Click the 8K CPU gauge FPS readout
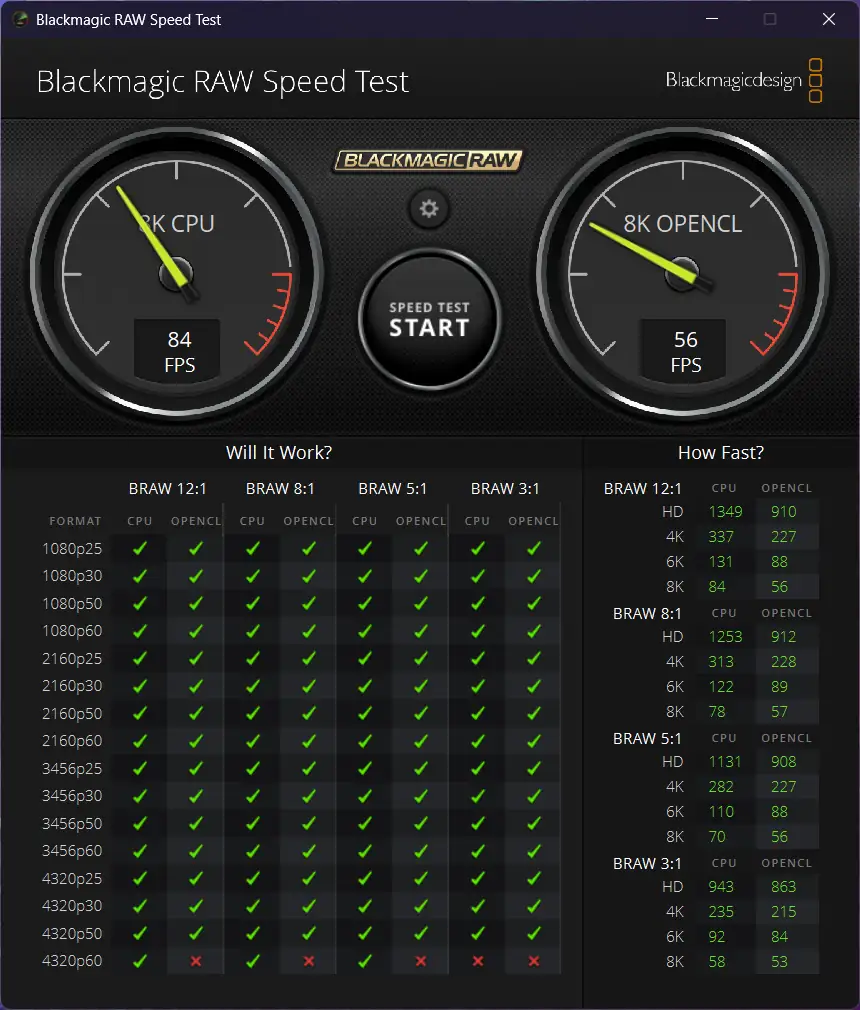Screen dimensions: 860x1010 point(179,352)
